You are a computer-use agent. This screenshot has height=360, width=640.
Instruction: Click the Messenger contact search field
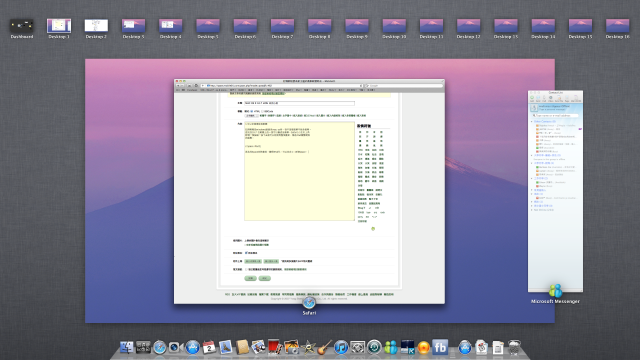point(556,116)
